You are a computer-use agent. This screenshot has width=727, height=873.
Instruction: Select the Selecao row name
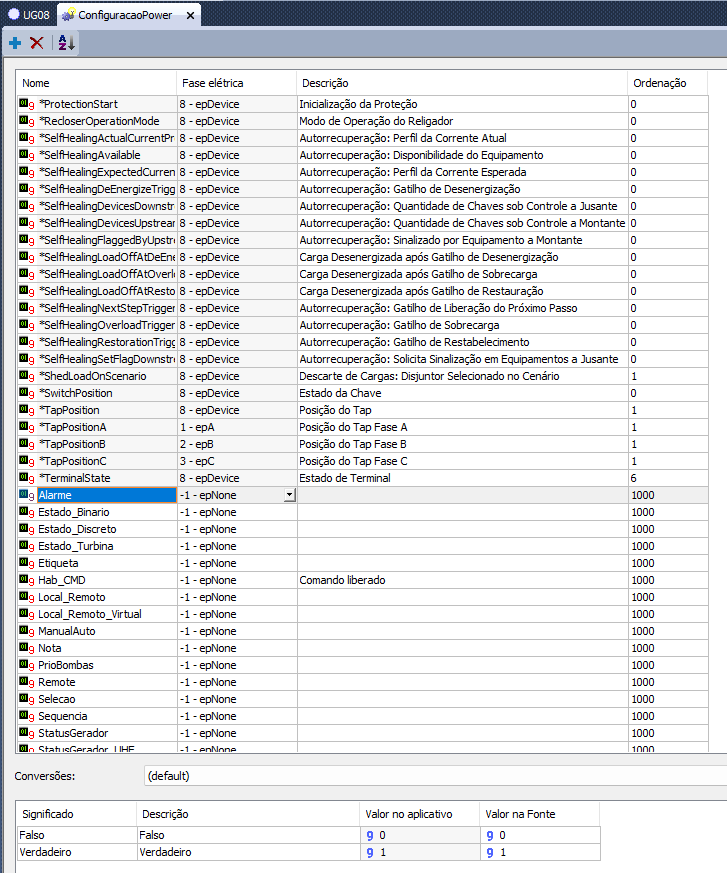(x=56, y=699)
